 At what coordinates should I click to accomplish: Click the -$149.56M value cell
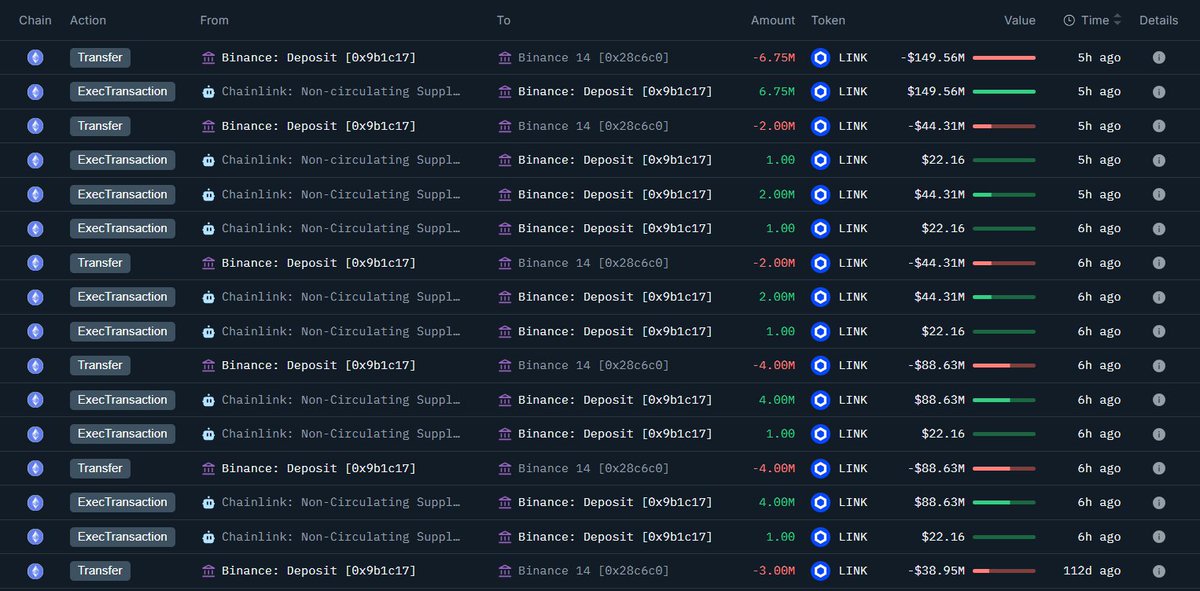click(933, 58)
